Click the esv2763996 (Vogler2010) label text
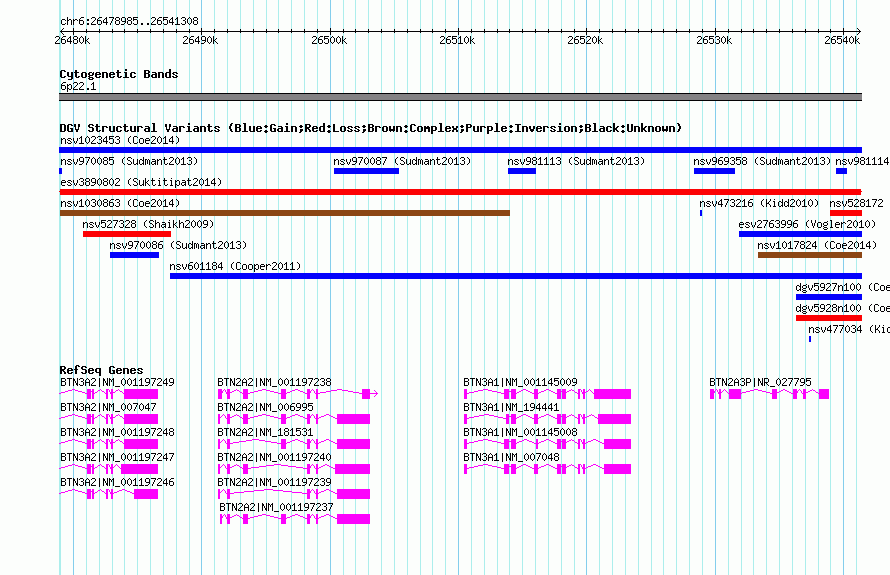This screenshot has width=890, height=575. pyautogui.click(x=807, y=224)
